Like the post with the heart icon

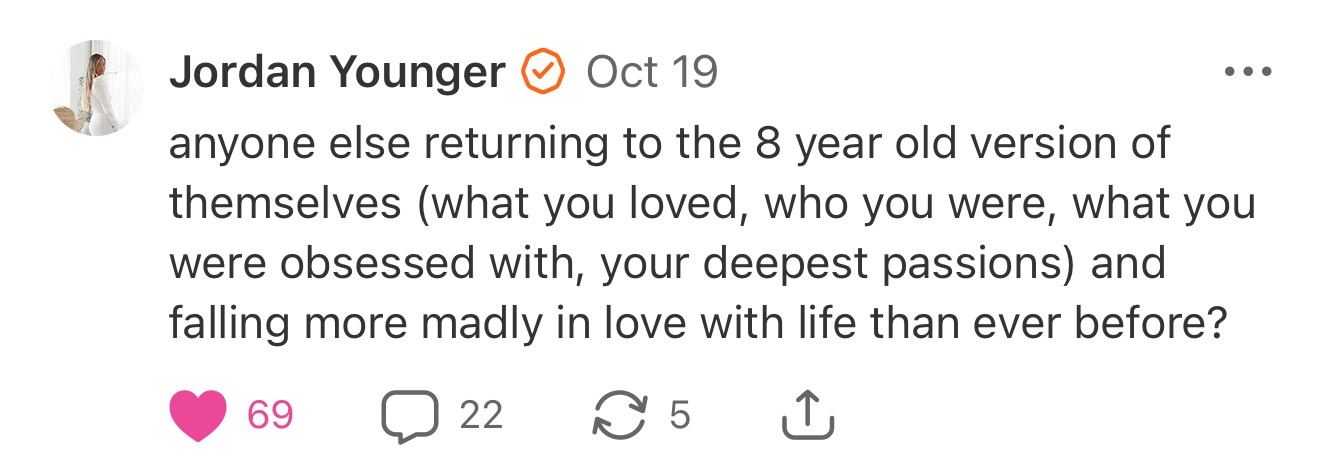199,415
